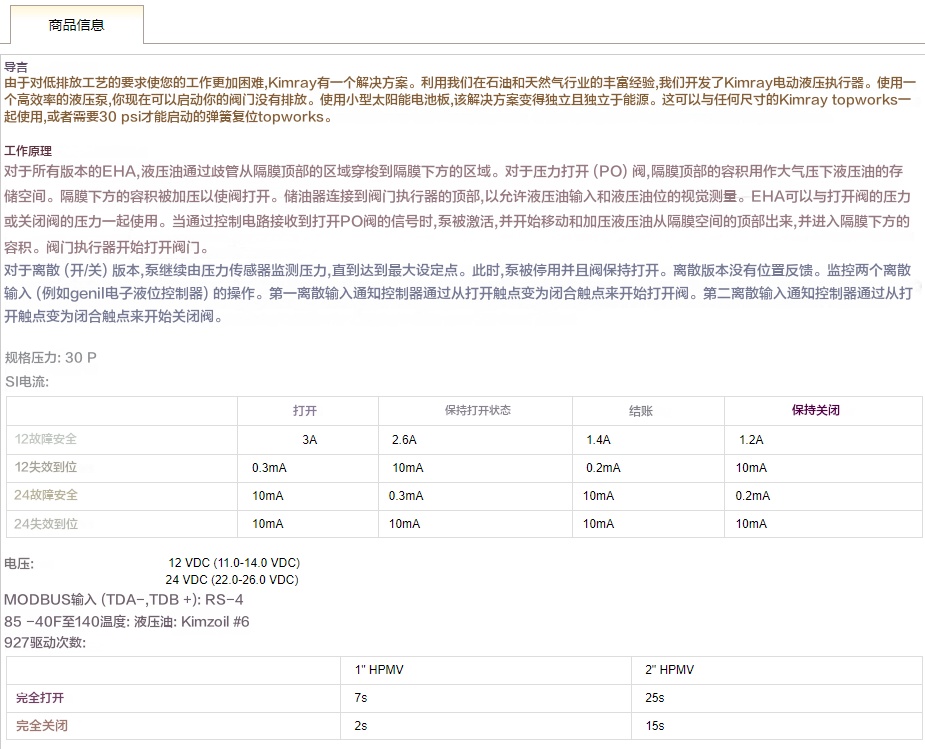925x749 pixels.
Task: Click 10mA under 打开 in 24失效到位 row
Action: 268,524
